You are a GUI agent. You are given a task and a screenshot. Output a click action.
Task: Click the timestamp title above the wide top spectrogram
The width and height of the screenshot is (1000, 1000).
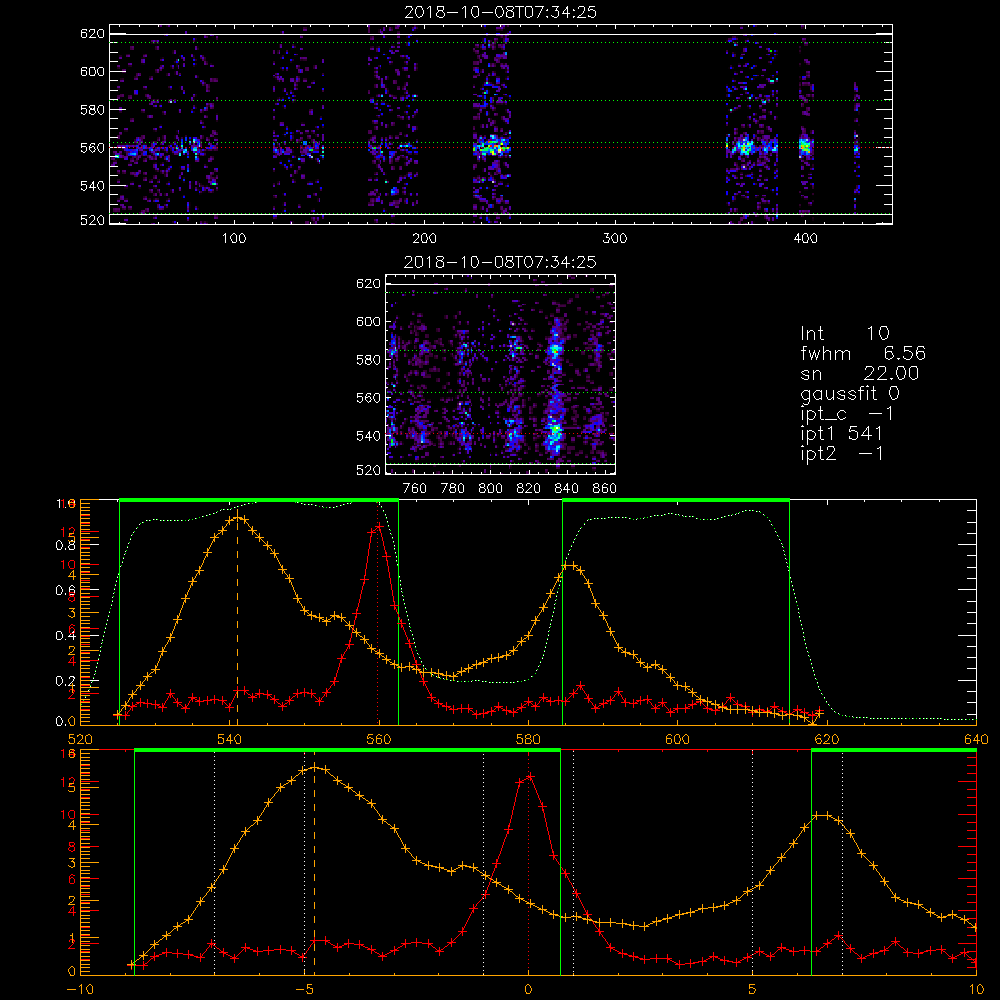(500, 12)
